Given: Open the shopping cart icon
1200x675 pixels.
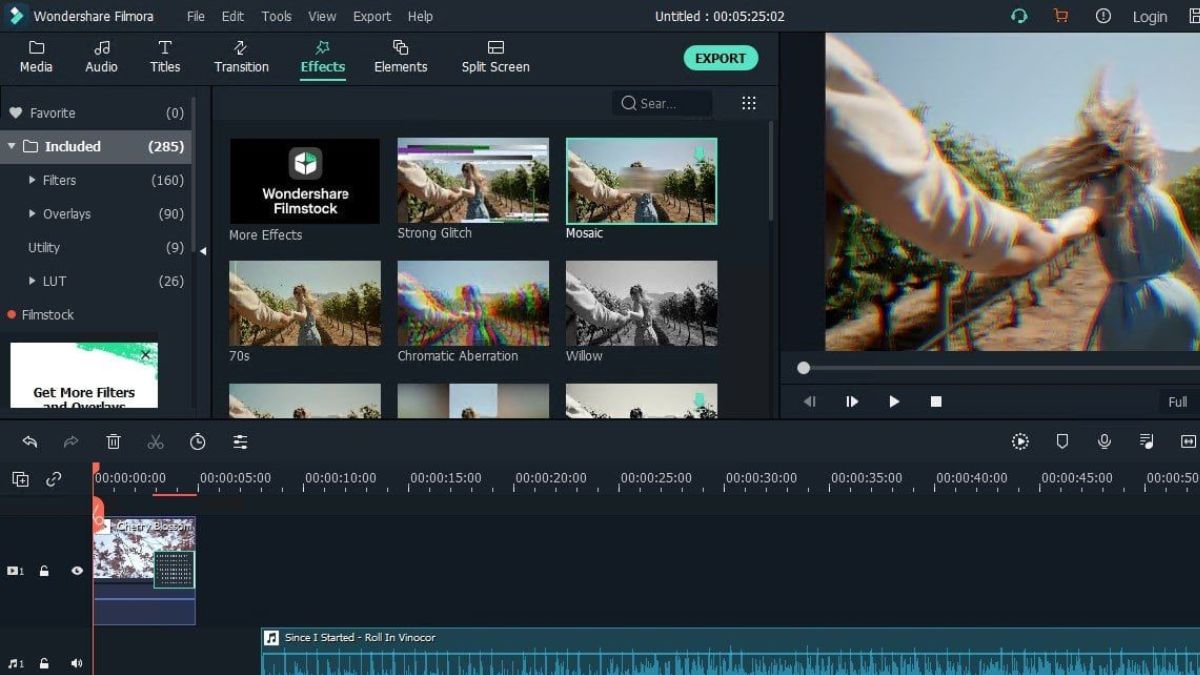Looking at the screenshot, I should (1061, 16).
